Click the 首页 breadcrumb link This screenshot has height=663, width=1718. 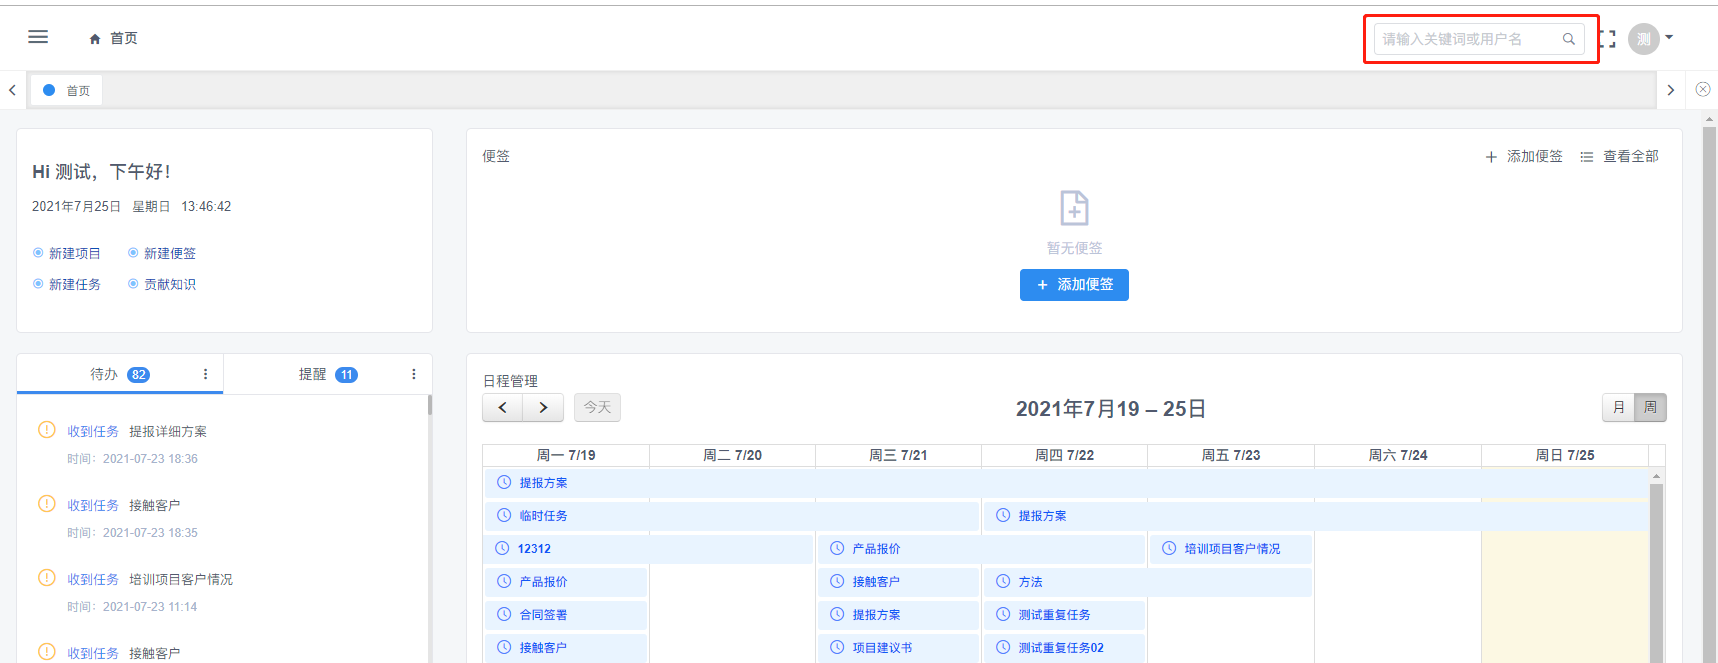pos(124,38)
